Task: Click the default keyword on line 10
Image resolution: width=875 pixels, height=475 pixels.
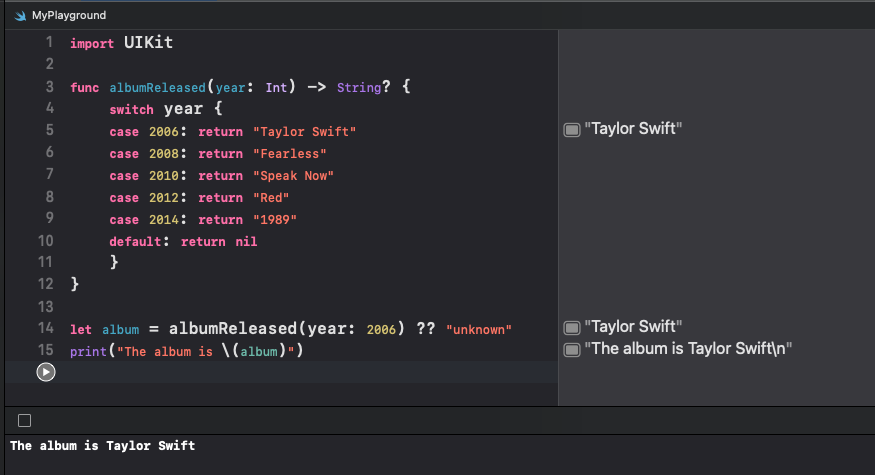Action: (135, 242)
